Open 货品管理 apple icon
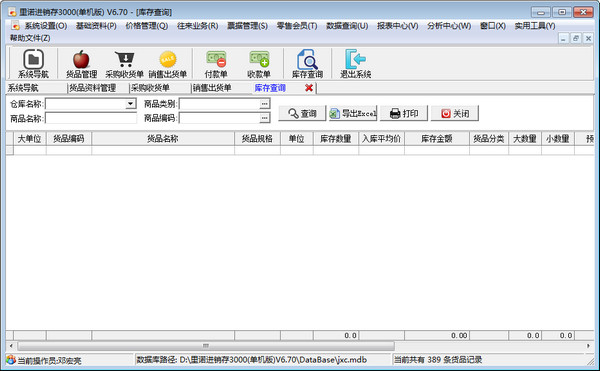Screen dimensions: 600x371 click(81, 63)
